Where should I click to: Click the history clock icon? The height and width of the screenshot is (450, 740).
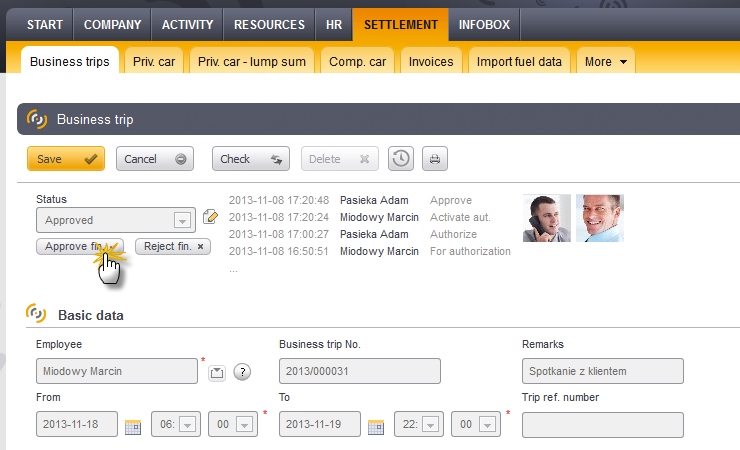coord(400,159)
